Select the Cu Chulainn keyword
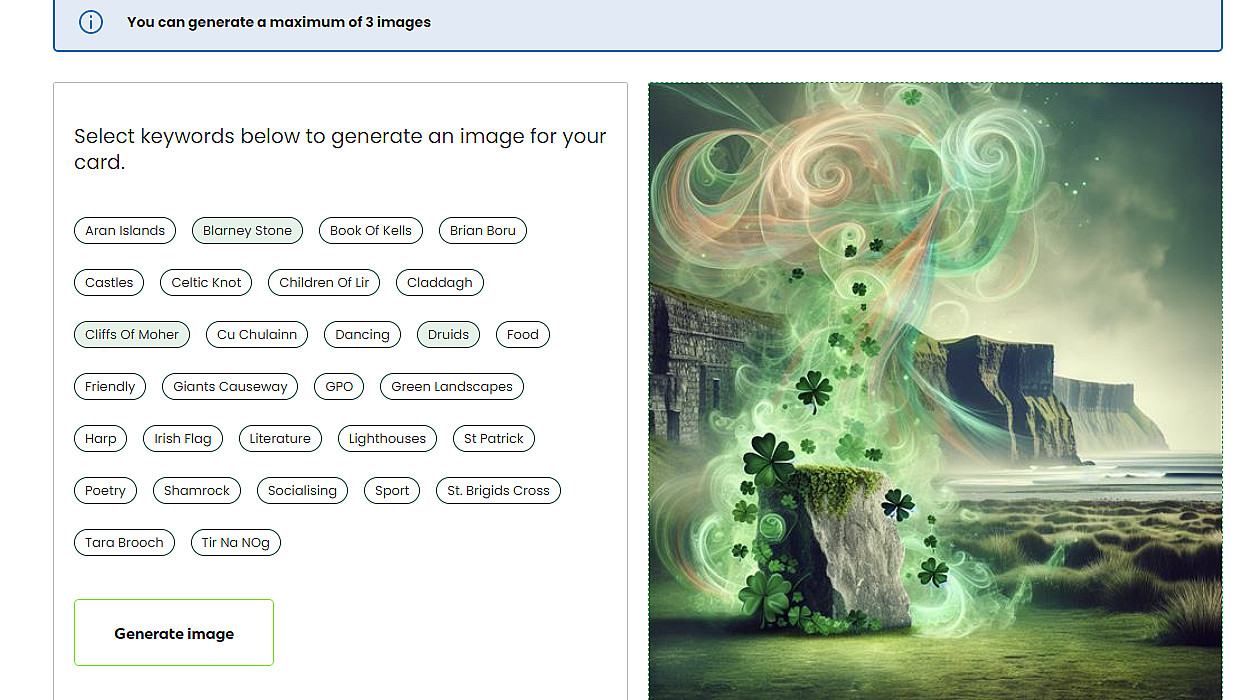1245x700 pixels. [x=257, y=335]
